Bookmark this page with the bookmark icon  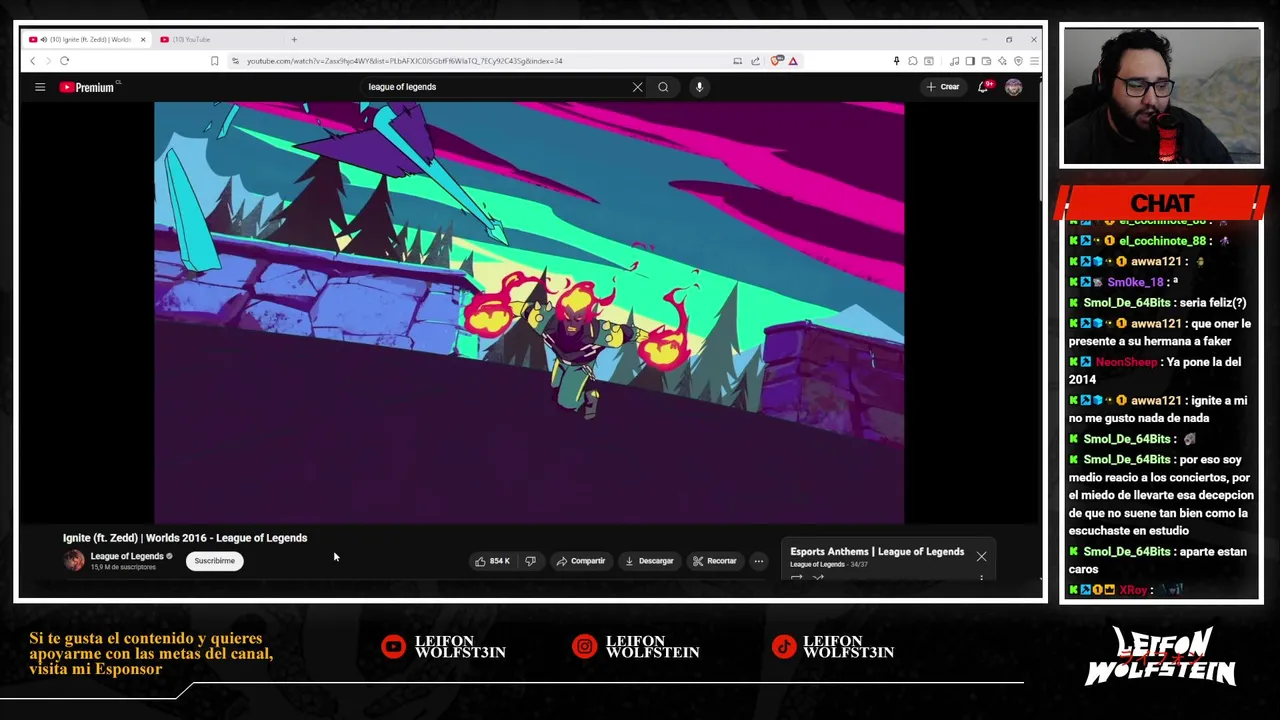point(214,61)
